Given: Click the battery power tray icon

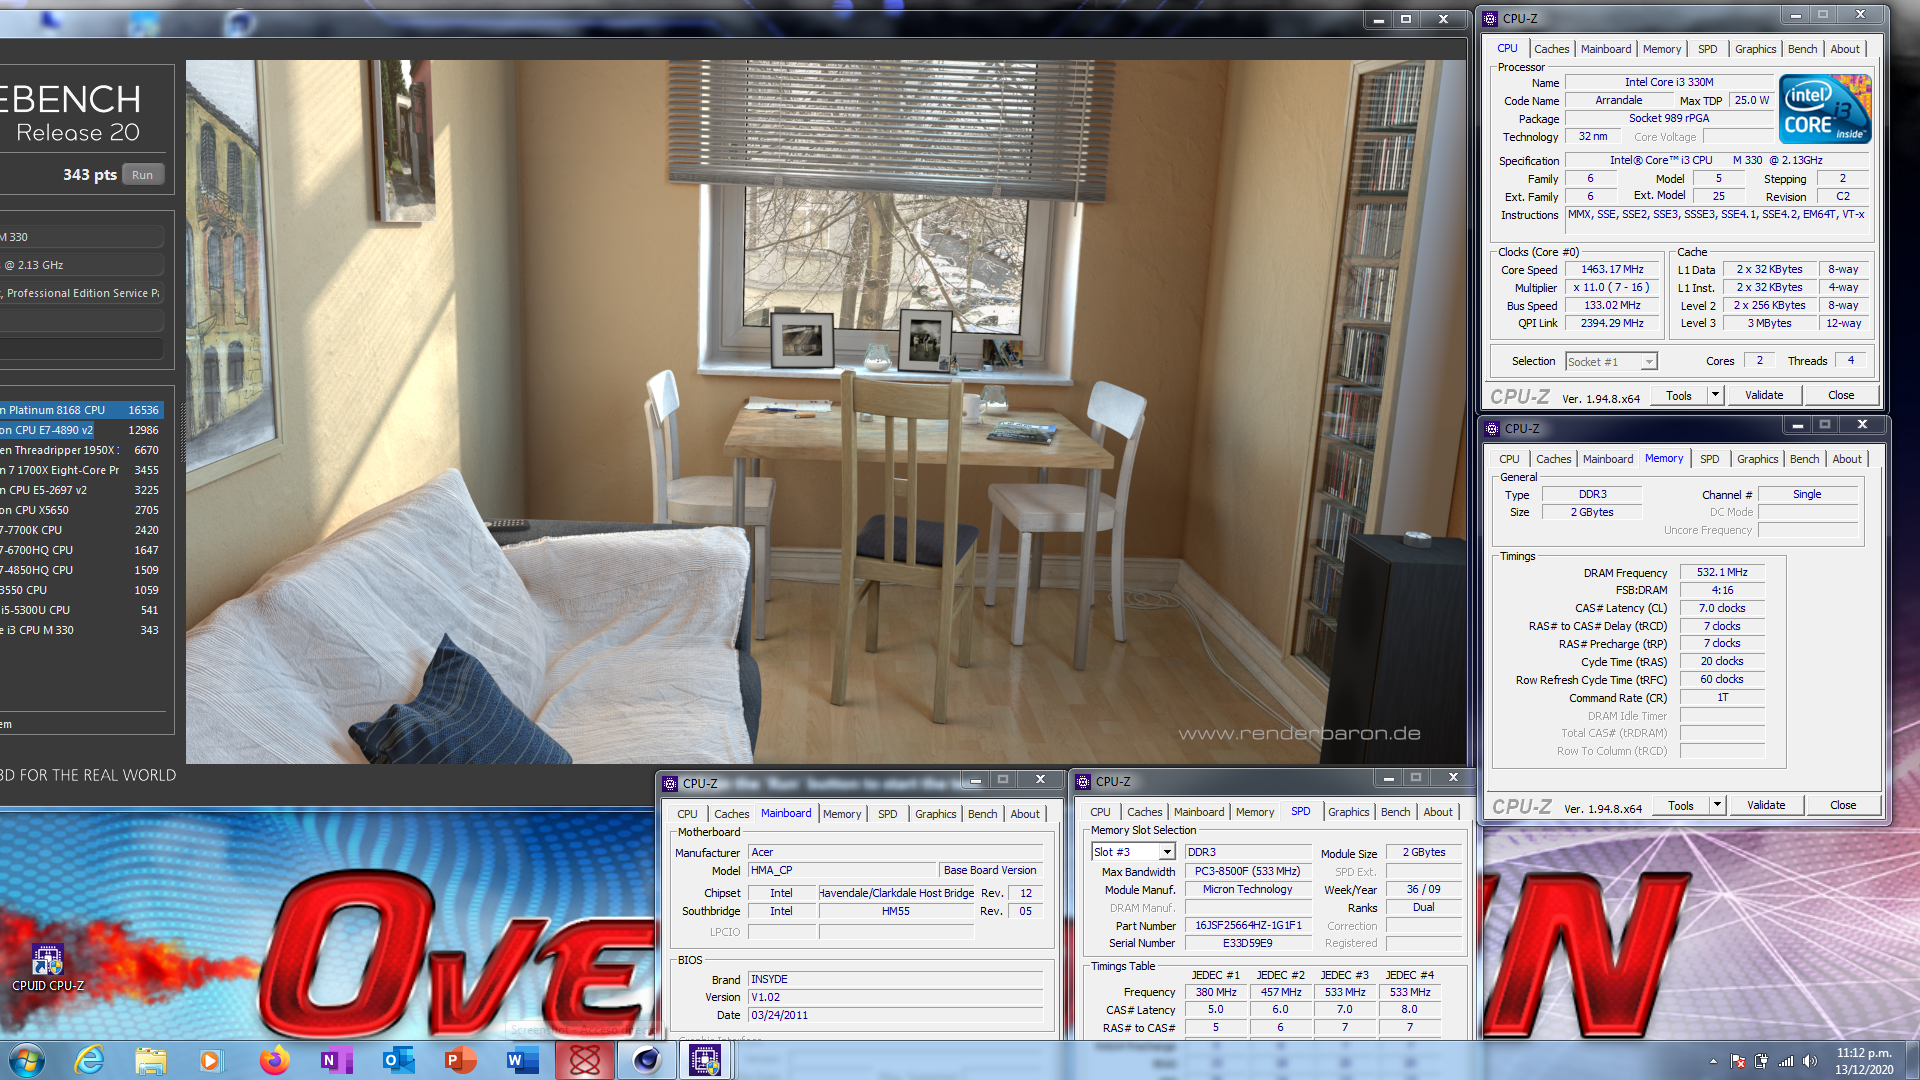Looking at the screenshot, I should [x=1761, y=1061].
